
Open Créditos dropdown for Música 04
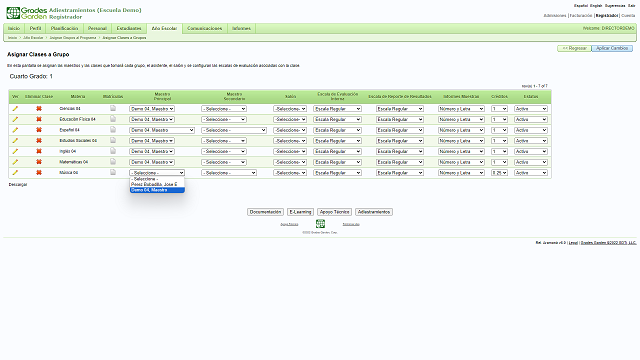(x=499, y=173)
